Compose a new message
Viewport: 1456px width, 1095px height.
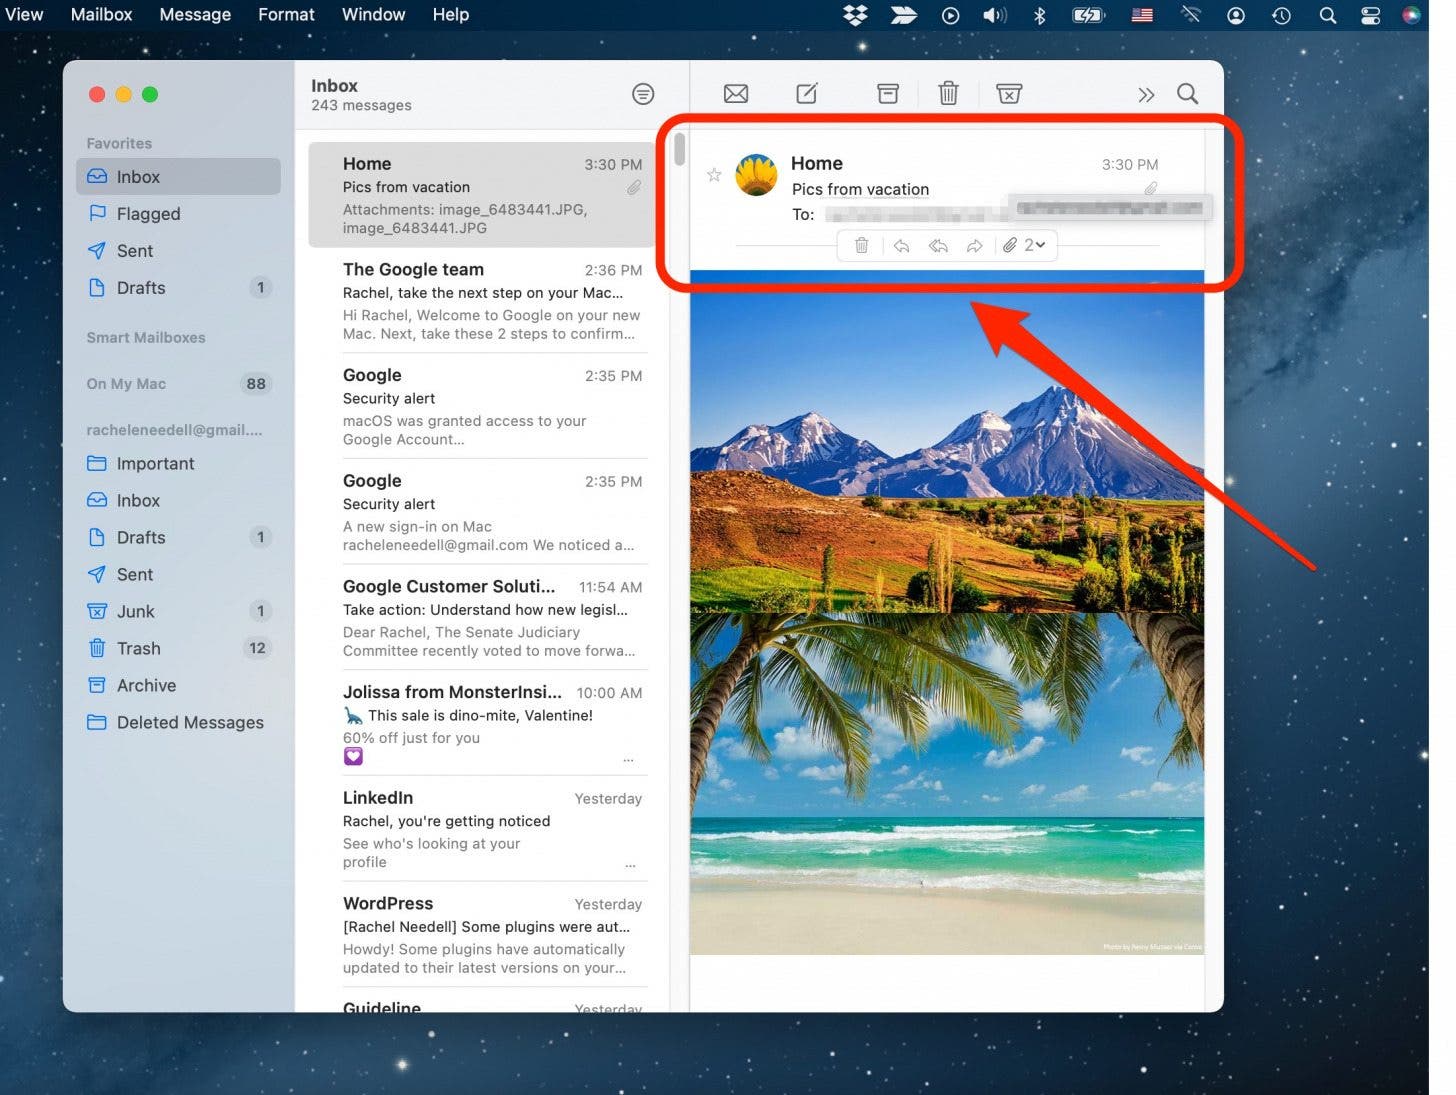pyautogui.click(x=806, y=94)
